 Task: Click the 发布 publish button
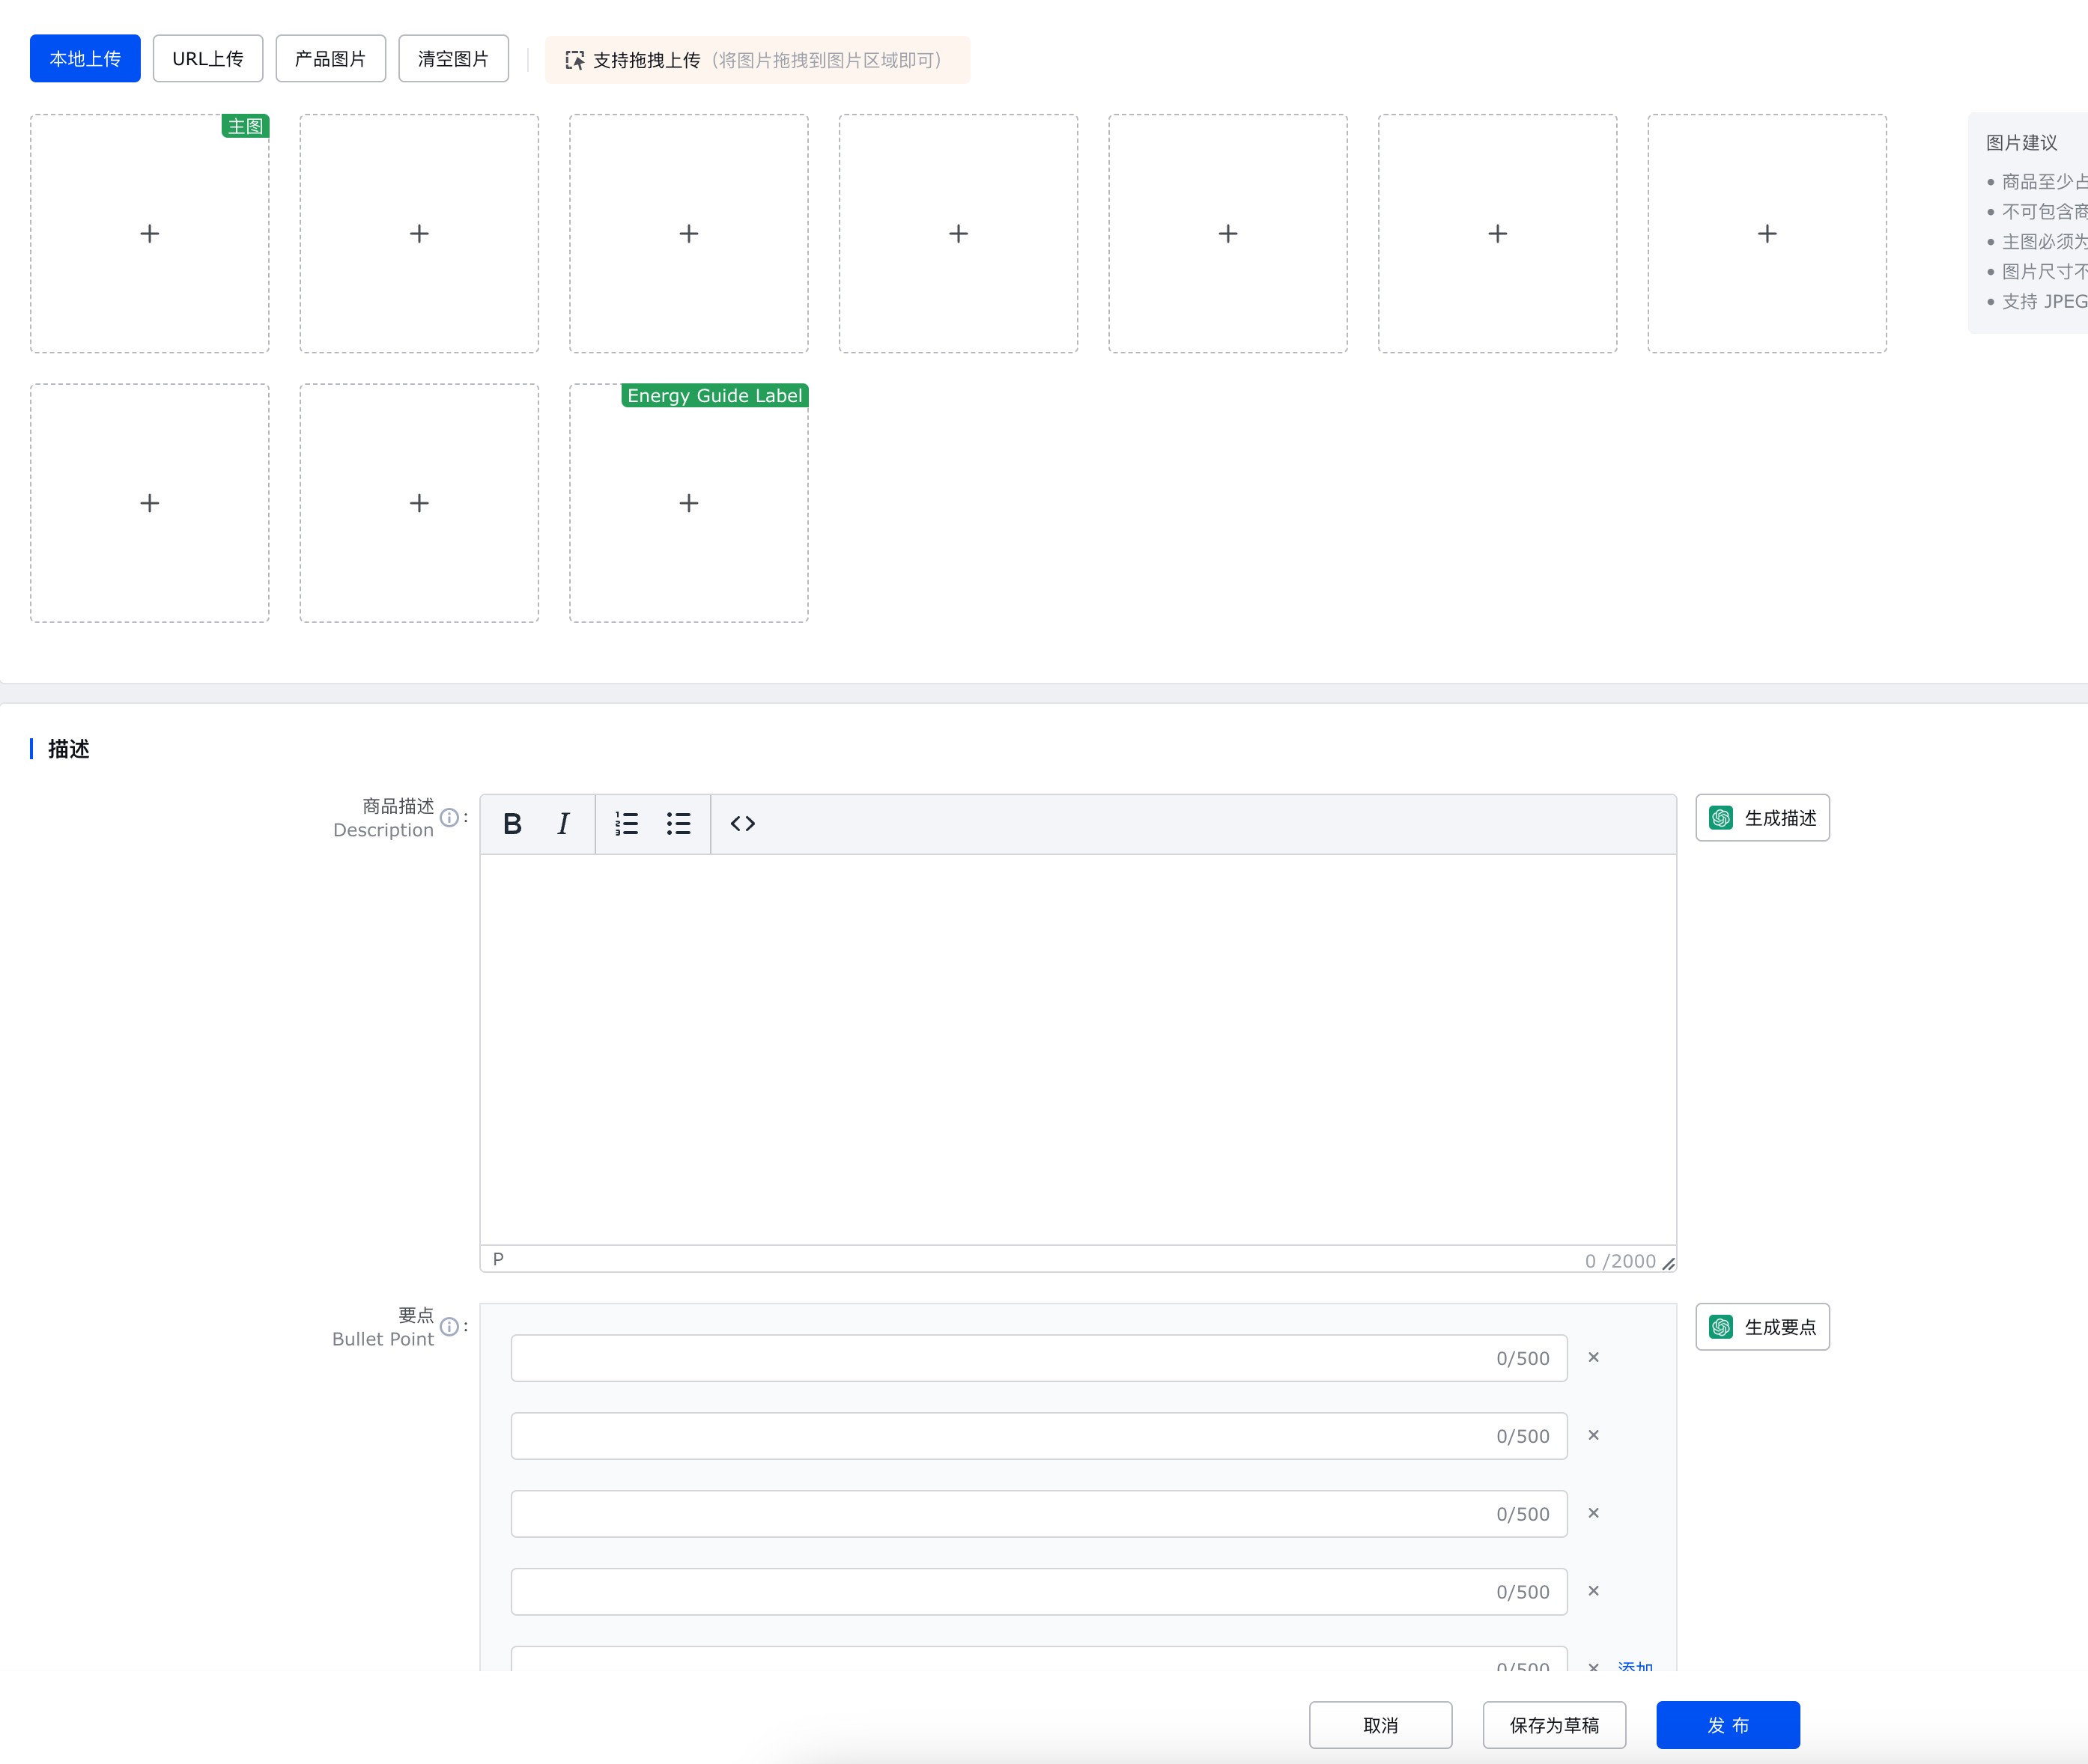[1727, 1725]
